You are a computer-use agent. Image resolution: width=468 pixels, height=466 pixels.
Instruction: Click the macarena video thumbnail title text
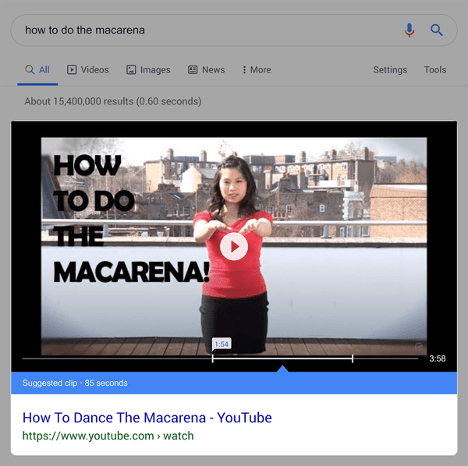click(x=131, y=219)
